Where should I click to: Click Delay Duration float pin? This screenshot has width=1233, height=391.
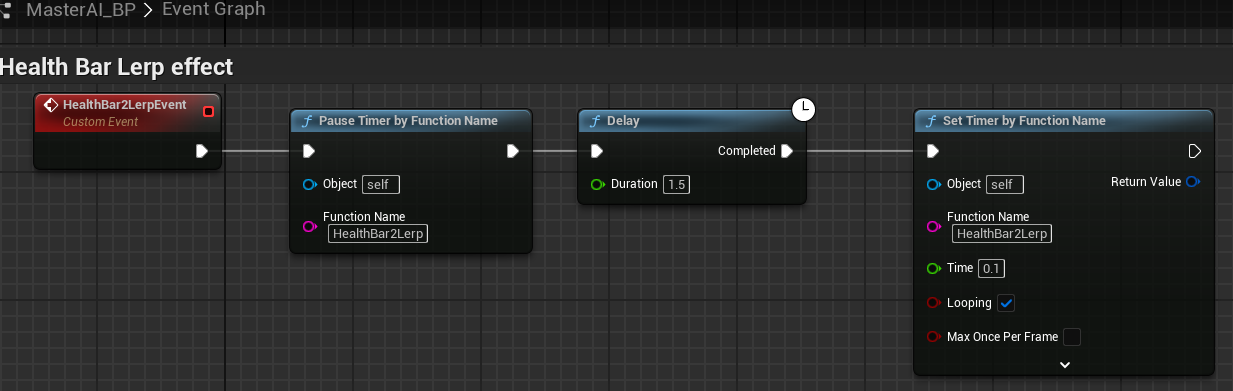[597, 184]
